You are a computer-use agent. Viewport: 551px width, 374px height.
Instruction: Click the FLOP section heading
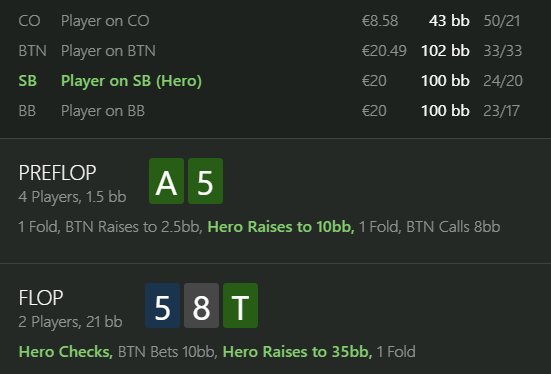[x=41, y=298]
